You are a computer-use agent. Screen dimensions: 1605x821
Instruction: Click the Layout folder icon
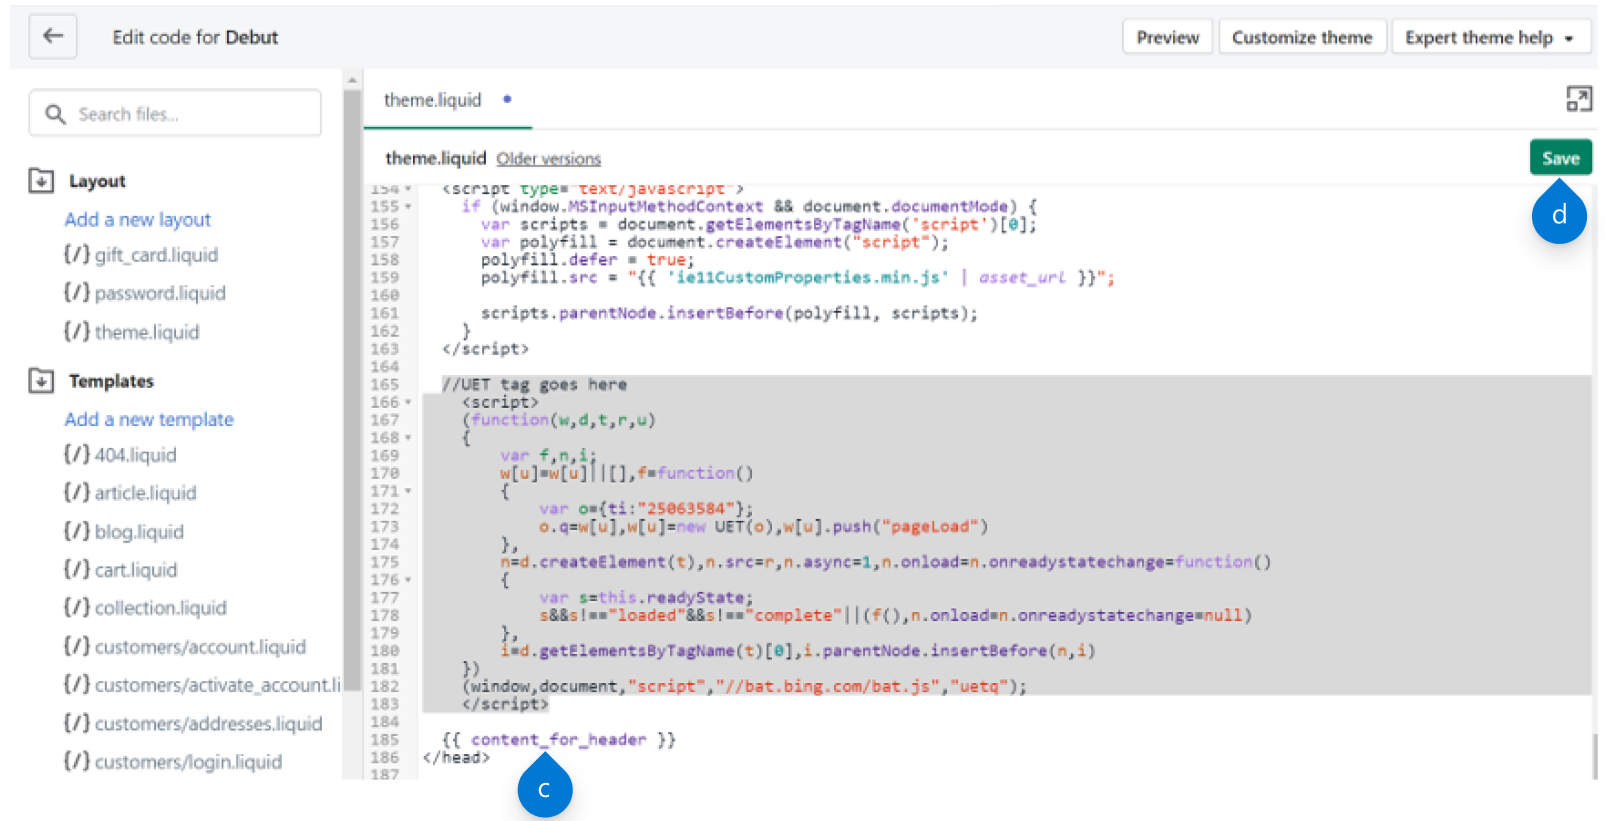click(x=41, y=181)
